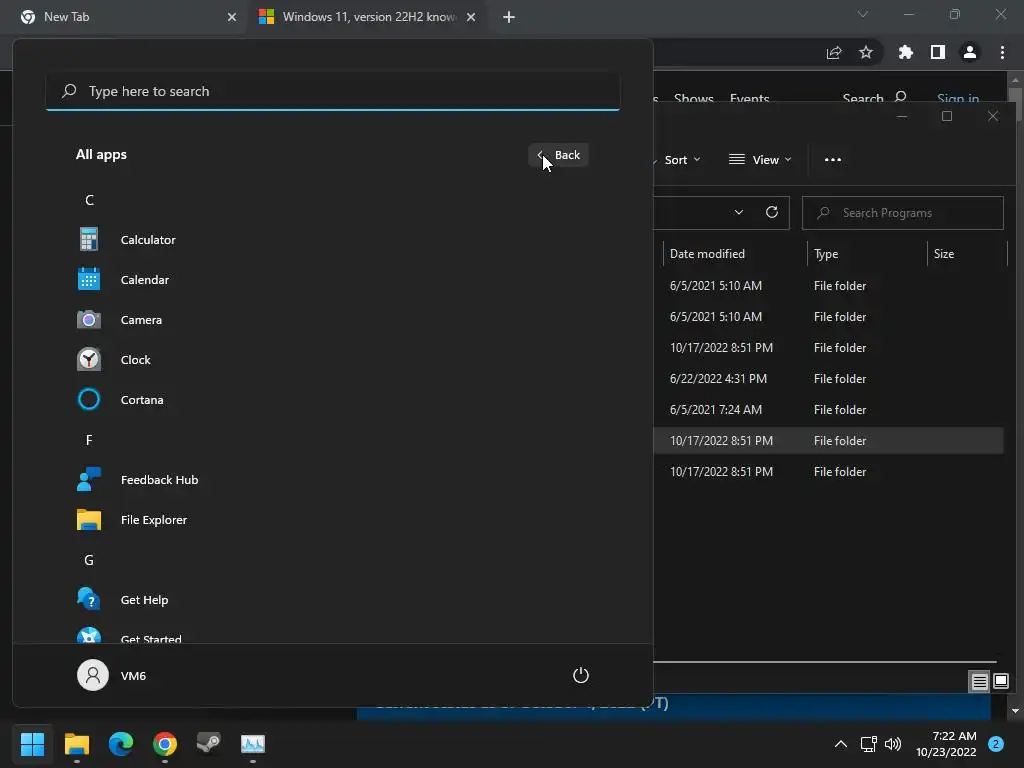
Task: Open Microsoft Edge from the taskbar
Action: click(x=121, y=744)
